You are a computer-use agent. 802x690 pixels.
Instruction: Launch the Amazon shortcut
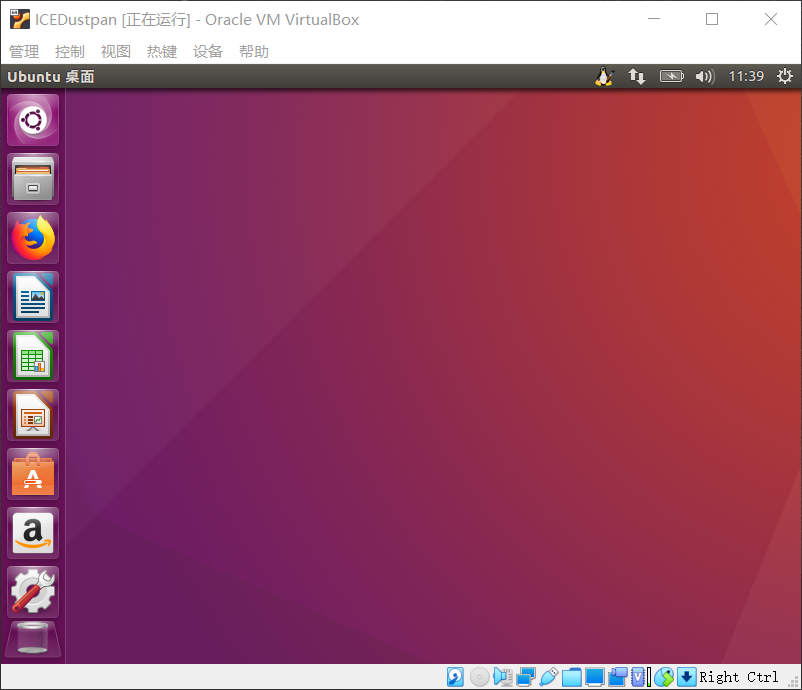point(33,533)
